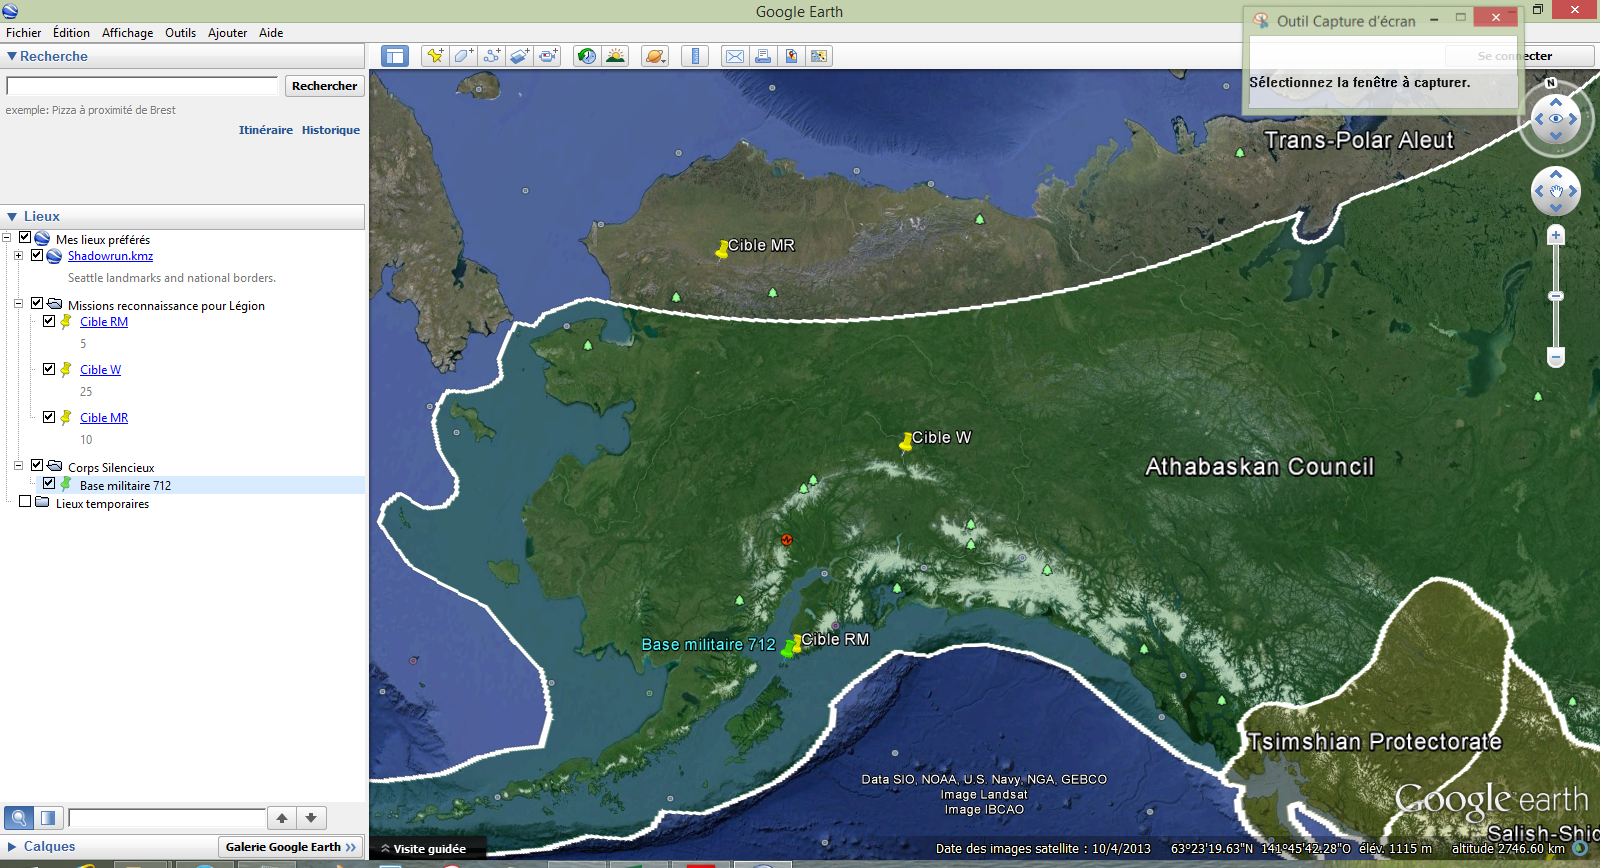Click the Rechercher button
The width and height of the screenshot is (1600, 868).
pyautogui.click(x=324, y=86)
